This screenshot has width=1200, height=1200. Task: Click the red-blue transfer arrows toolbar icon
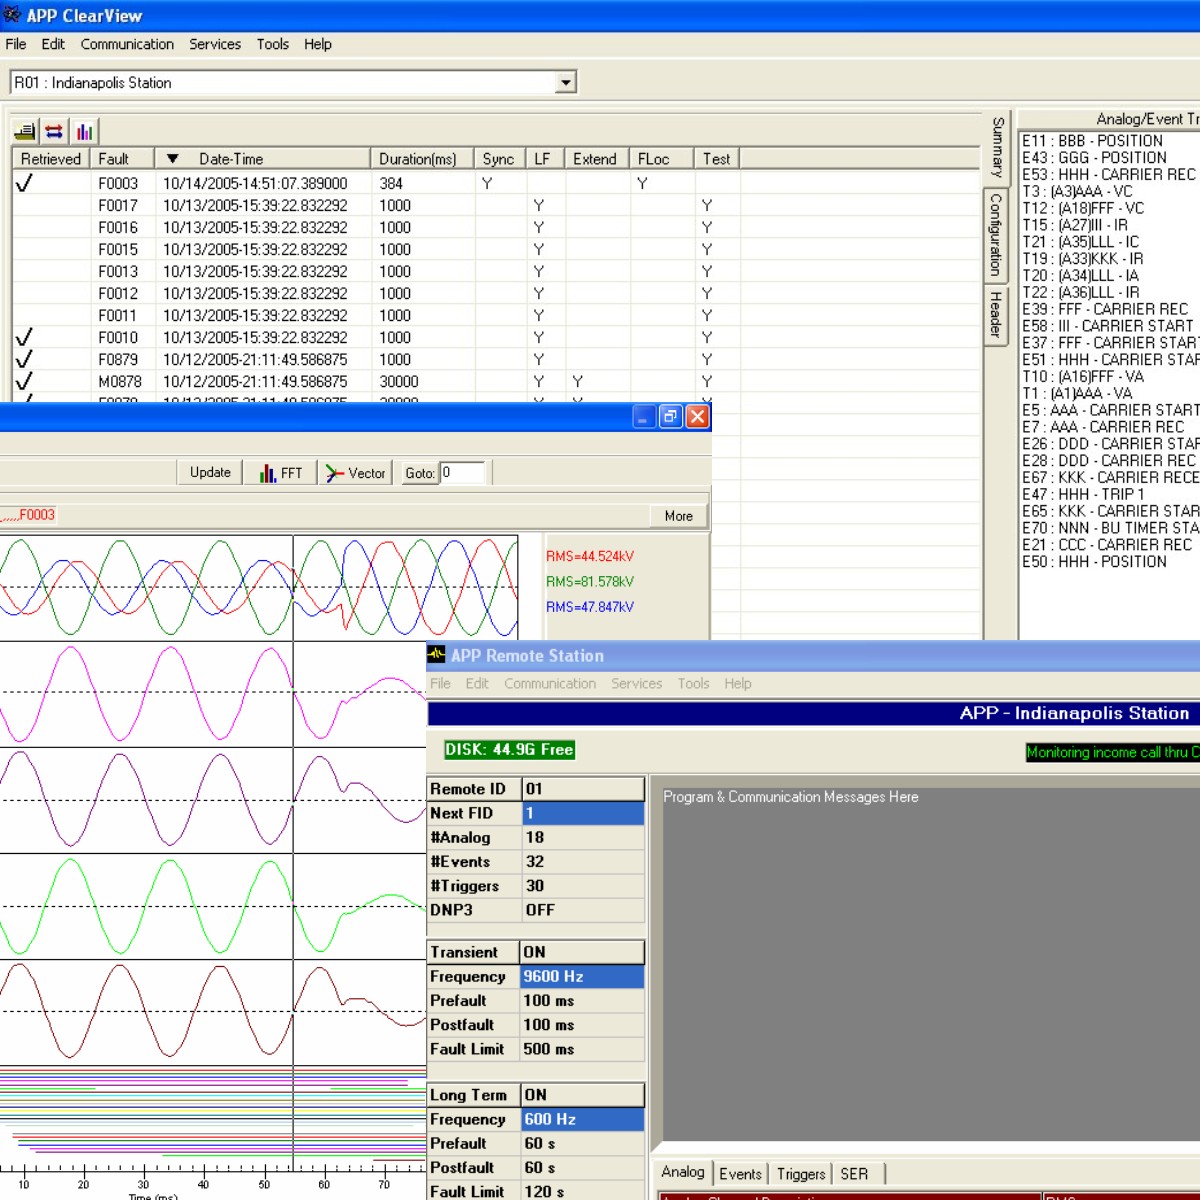[54, 130]
